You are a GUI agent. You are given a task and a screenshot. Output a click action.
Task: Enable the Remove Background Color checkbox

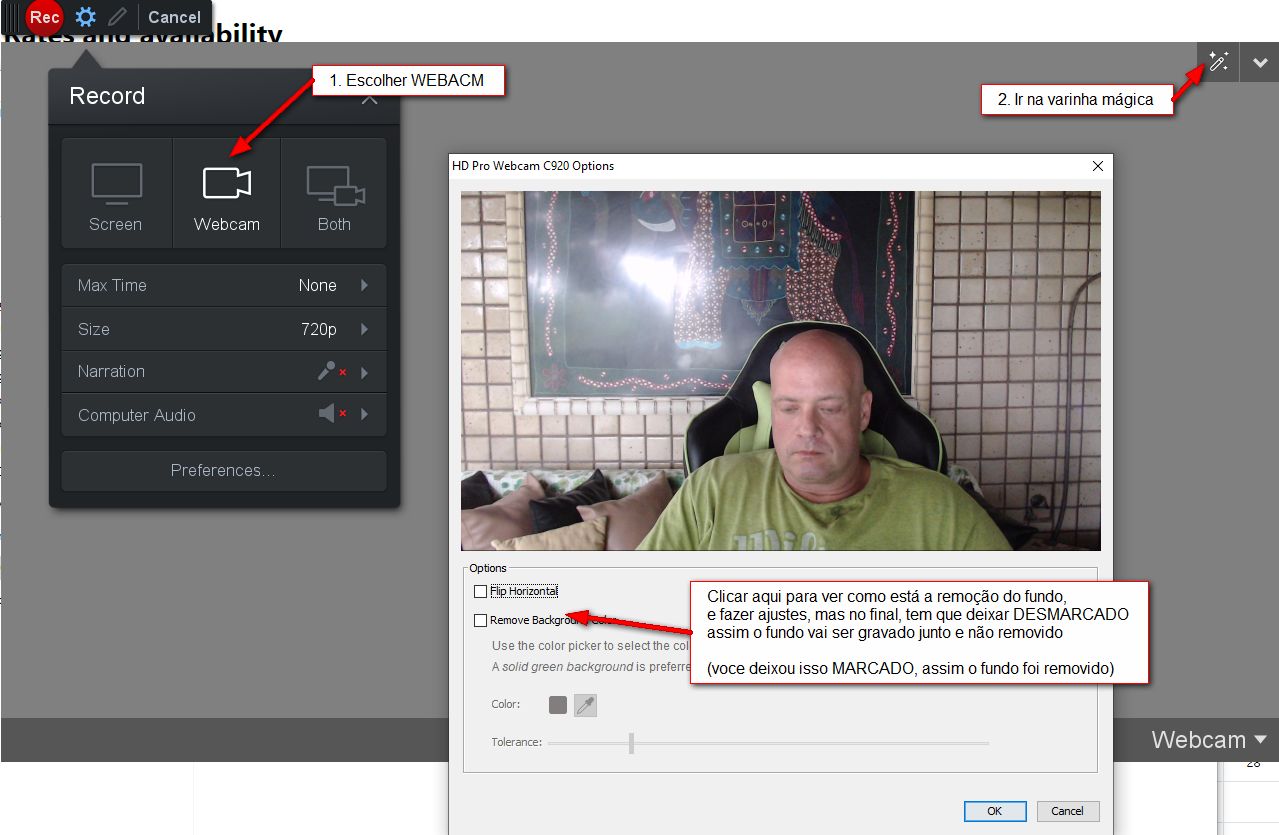point(481,620)
